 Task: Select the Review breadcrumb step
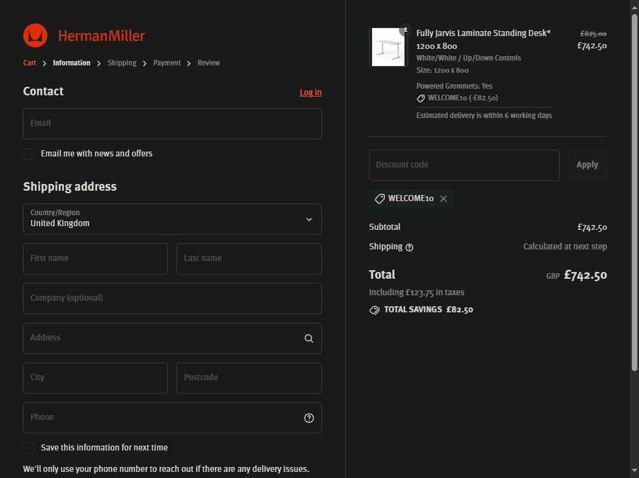click(209, 63)
